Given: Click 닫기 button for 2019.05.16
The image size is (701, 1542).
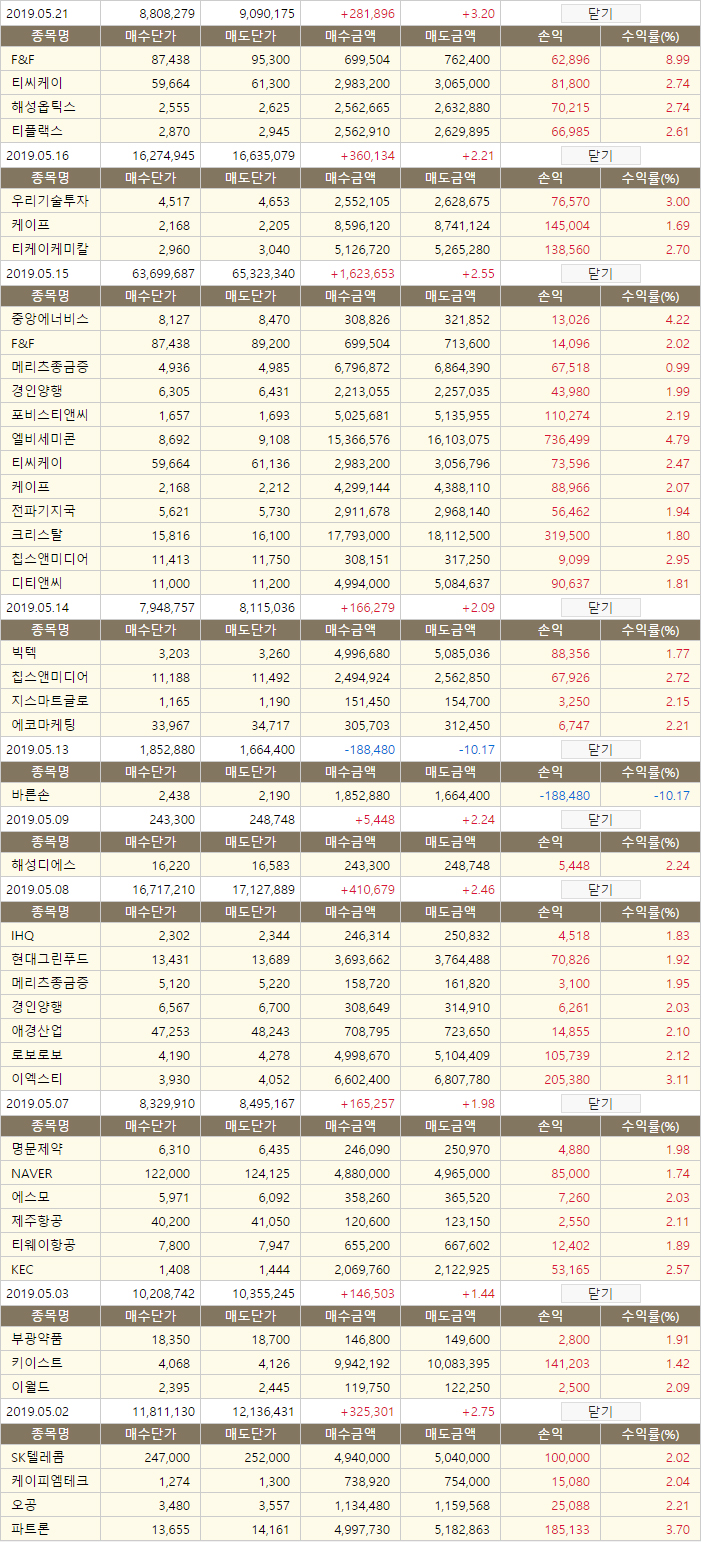Looking at the screenshot, I should 600,156.
